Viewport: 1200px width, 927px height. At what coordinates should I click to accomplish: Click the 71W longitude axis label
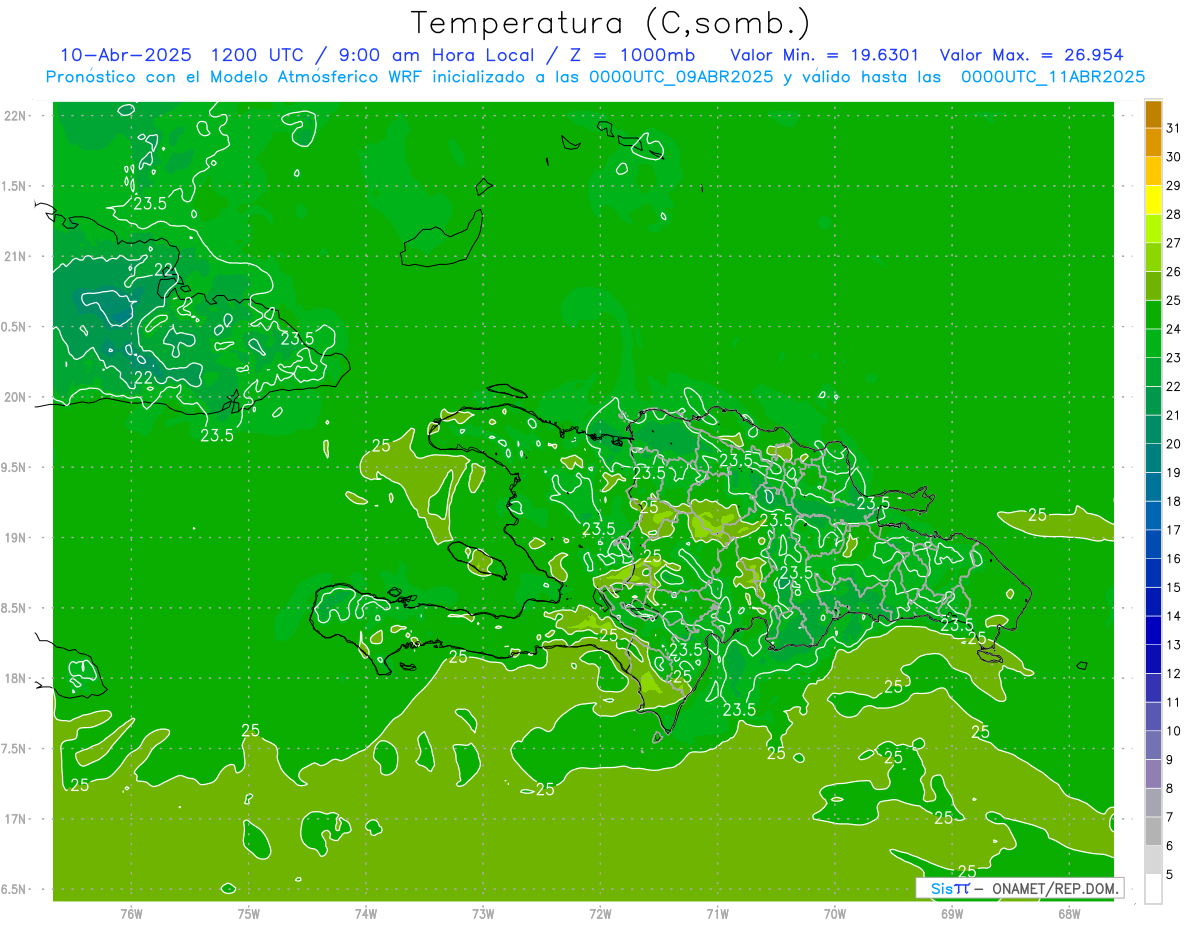[x=717, y=913]
